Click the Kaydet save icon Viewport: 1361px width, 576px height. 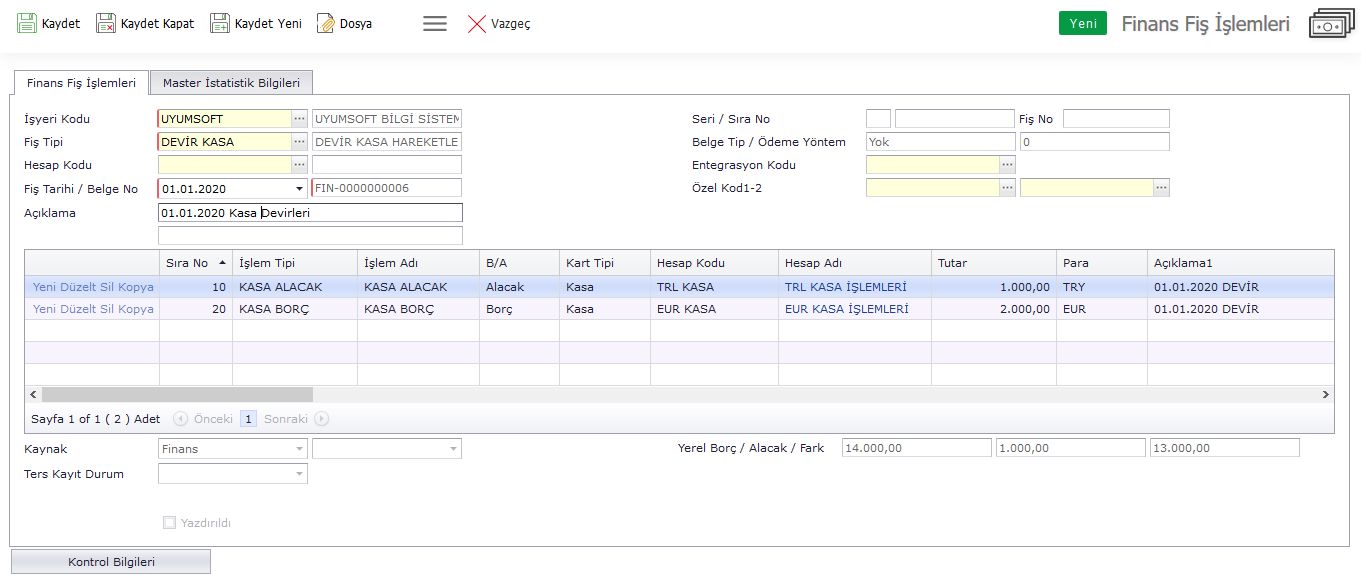tap(27, 23)
